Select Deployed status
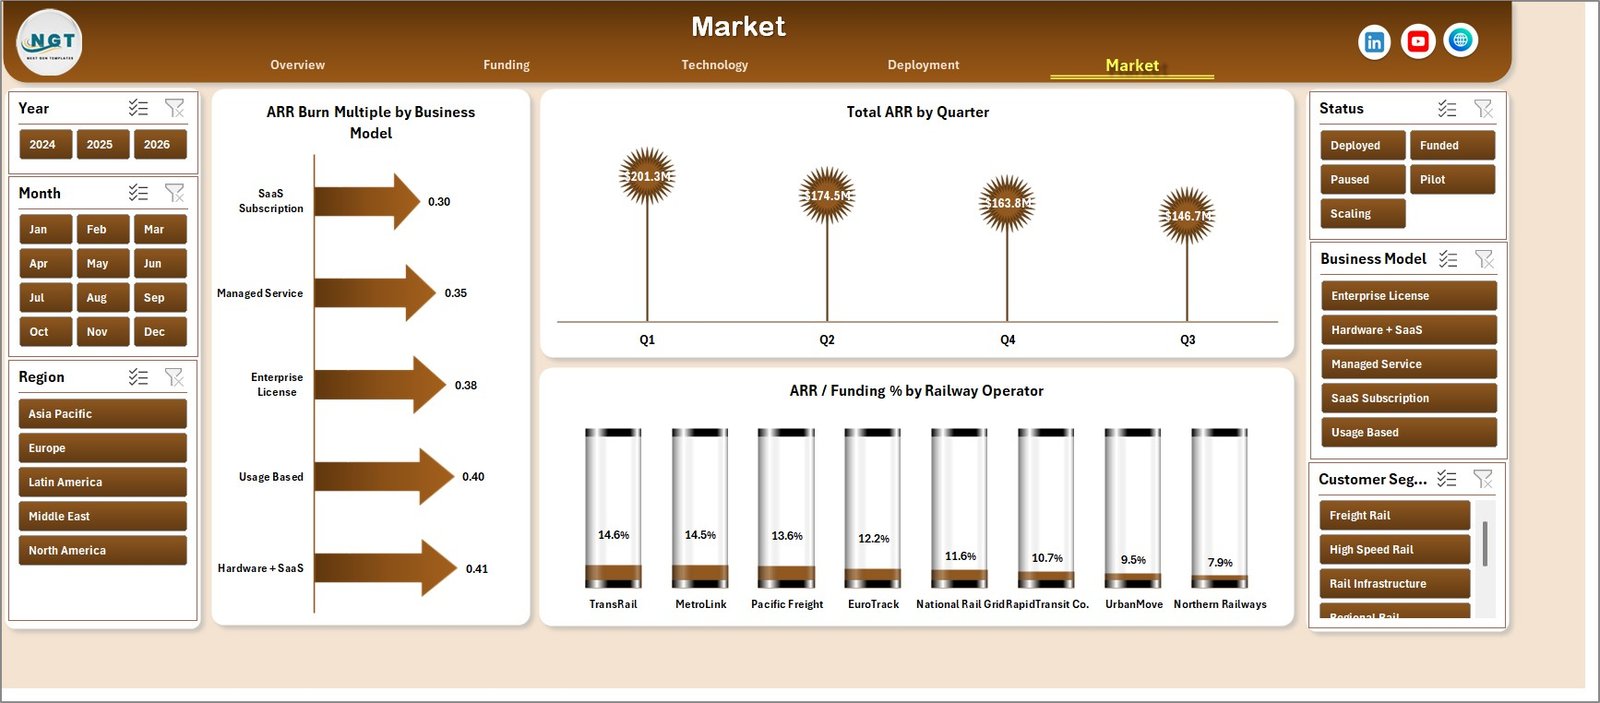Image resolution: width=1600 pixels, height=703 pixels. (1362, 145)
